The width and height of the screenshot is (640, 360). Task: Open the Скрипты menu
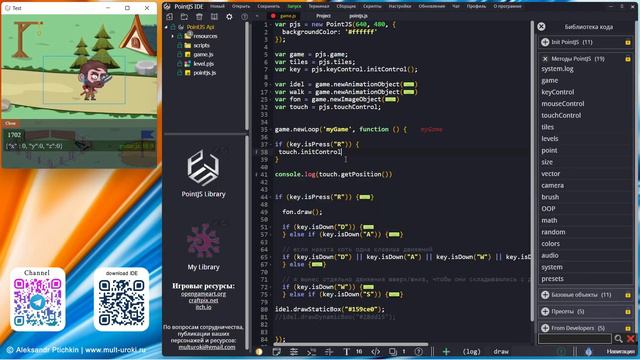point(372,6)
